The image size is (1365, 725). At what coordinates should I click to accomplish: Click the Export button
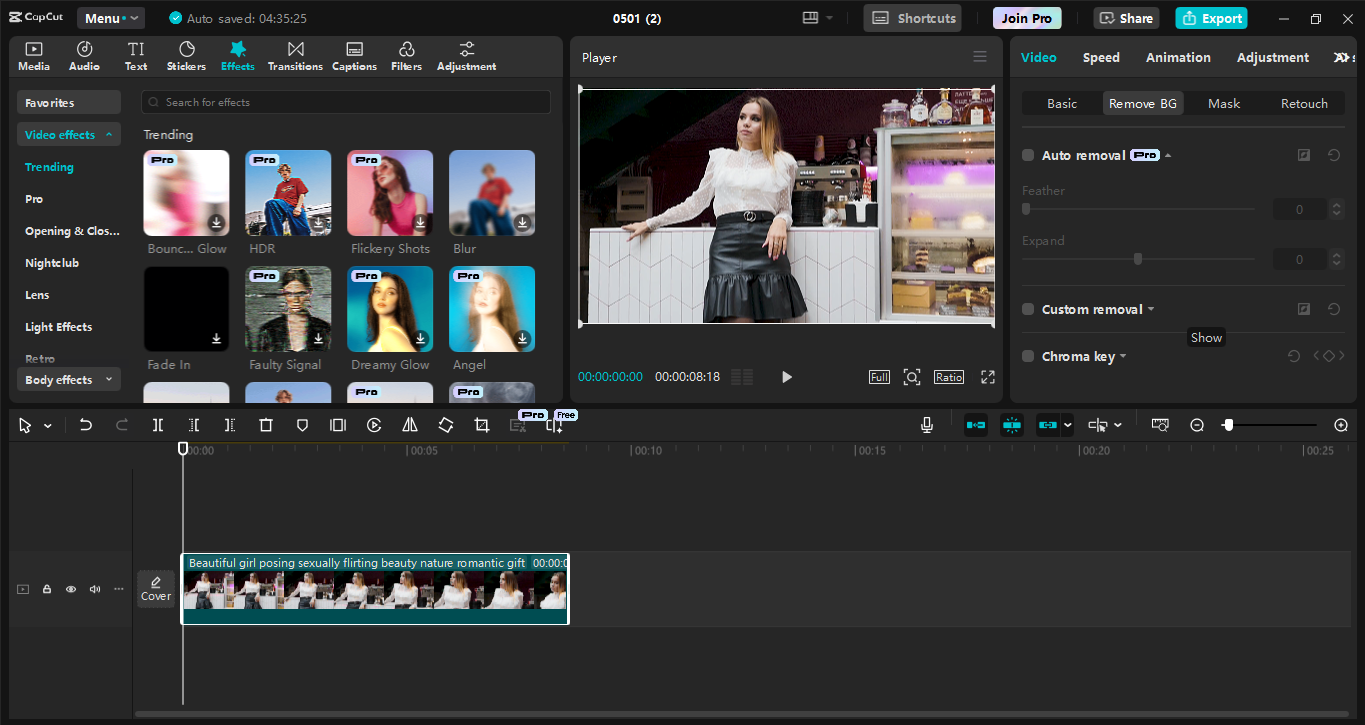1211,17
